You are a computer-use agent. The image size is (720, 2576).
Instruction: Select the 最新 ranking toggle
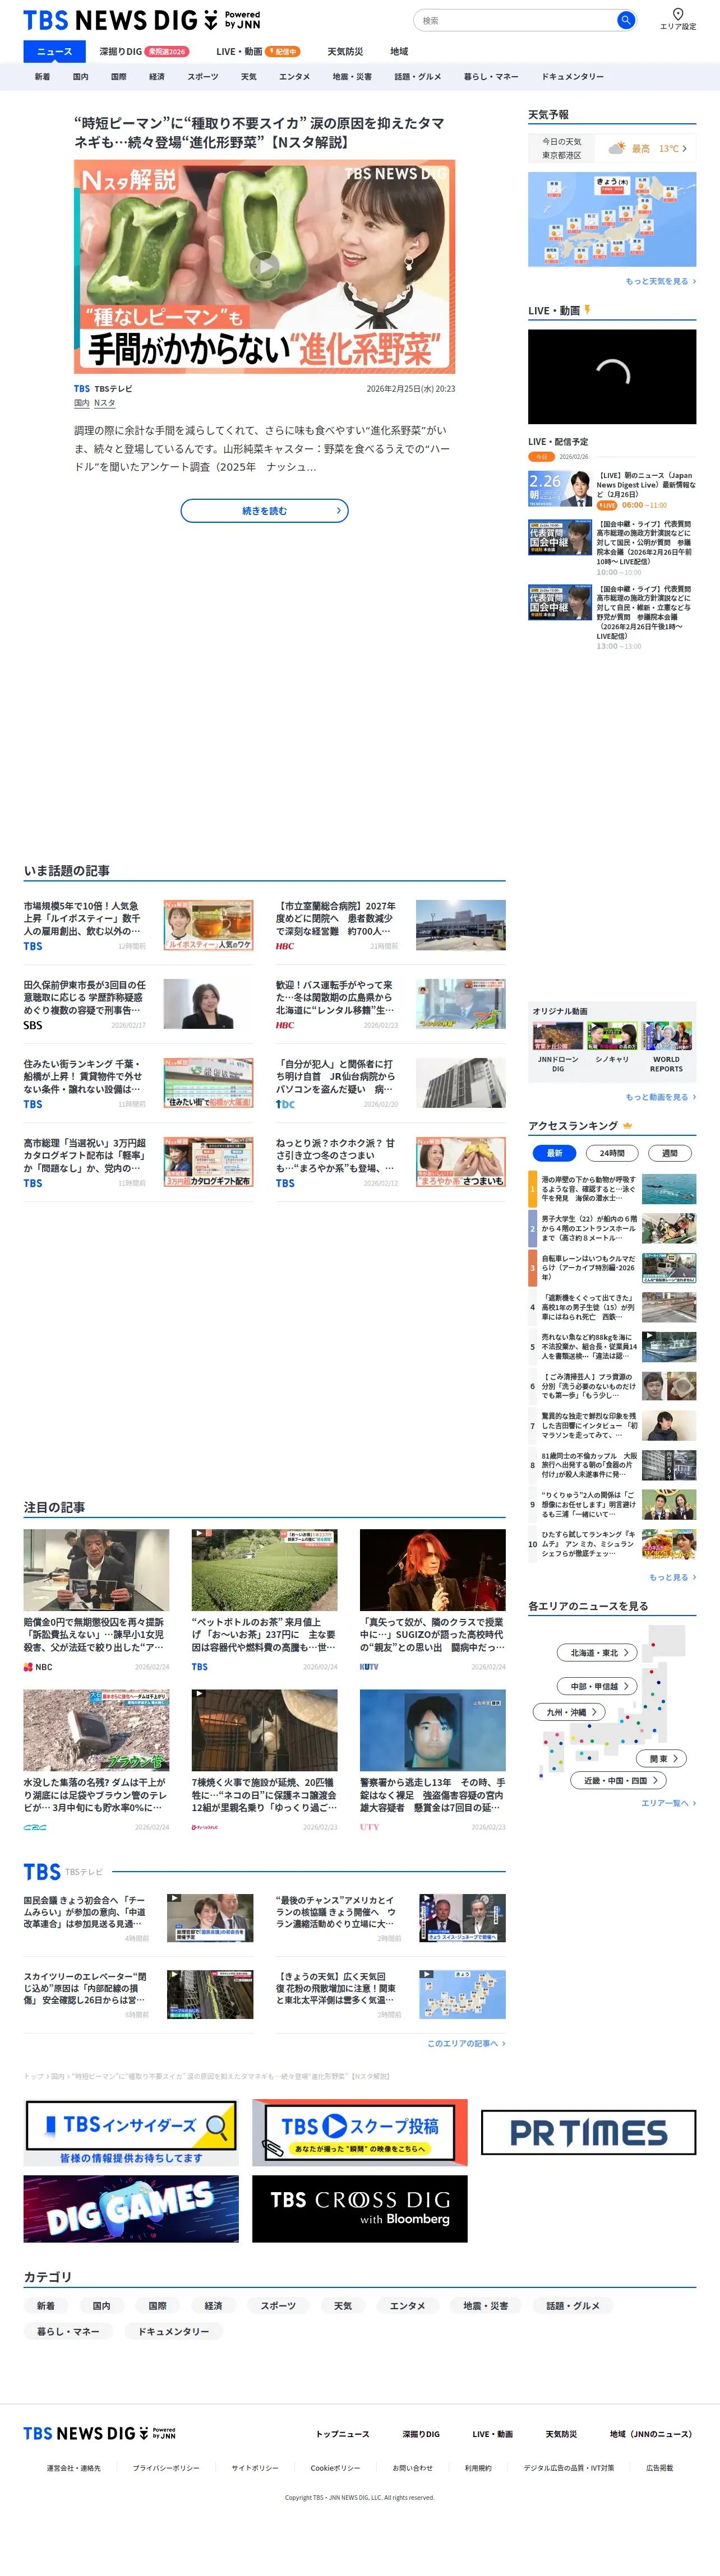554,1153
